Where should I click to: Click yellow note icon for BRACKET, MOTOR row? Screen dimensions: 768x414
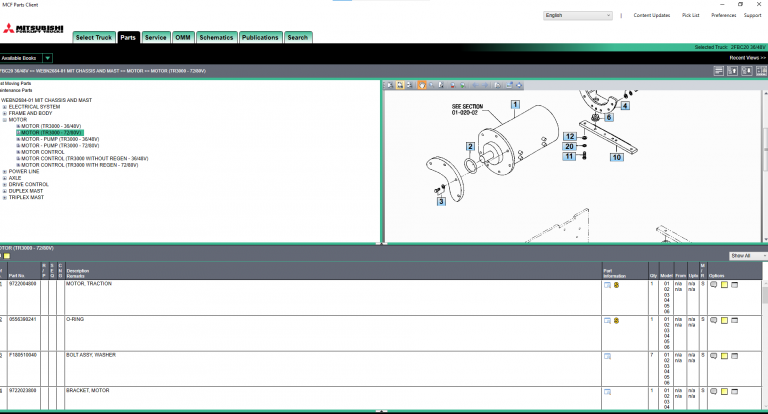point(724,392)
